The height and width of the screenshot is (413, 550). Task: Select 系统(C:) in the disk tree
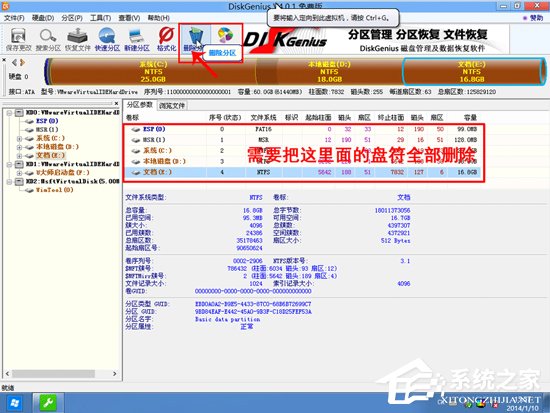51,138
